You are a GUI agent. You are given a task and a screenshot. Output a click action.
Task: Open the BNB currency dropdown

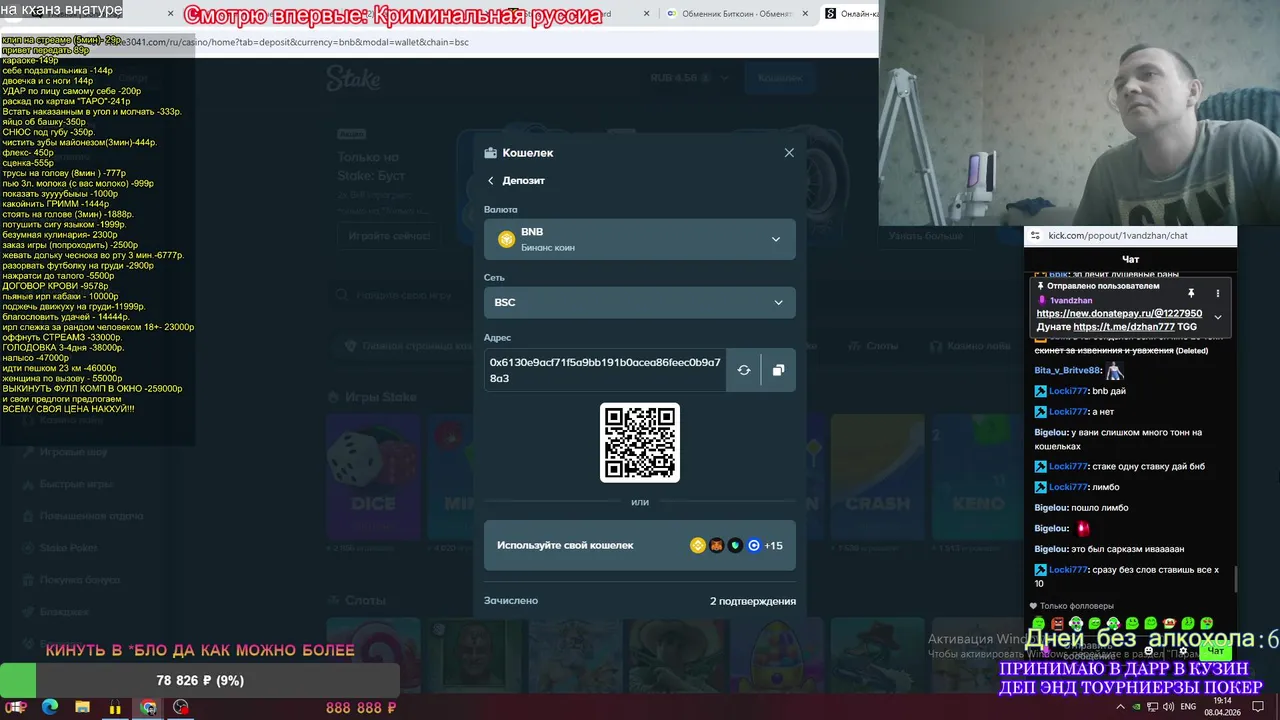pos(640,239)
